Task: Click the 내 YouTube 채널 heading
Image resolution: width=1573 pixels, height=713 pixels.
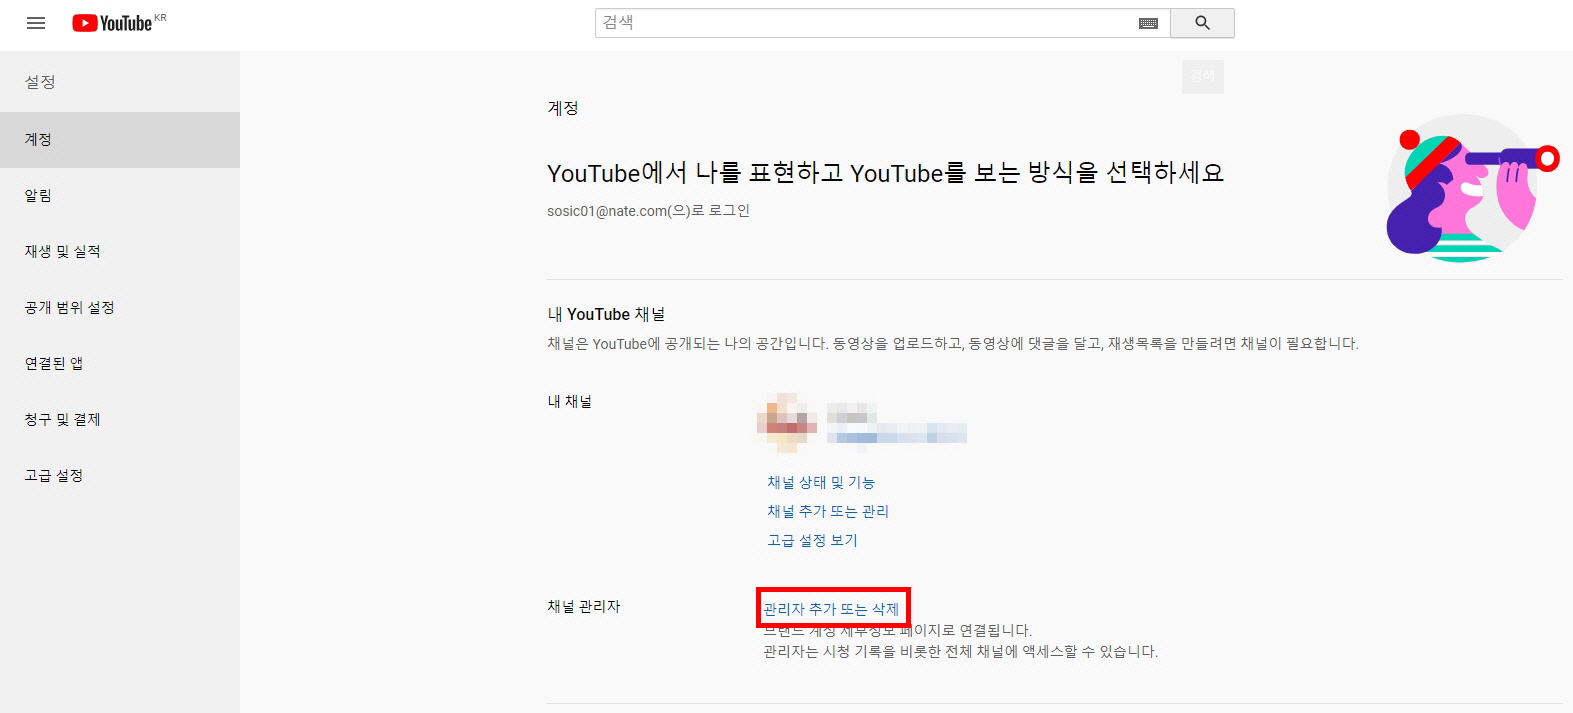Action: click(x=606, y=314)
